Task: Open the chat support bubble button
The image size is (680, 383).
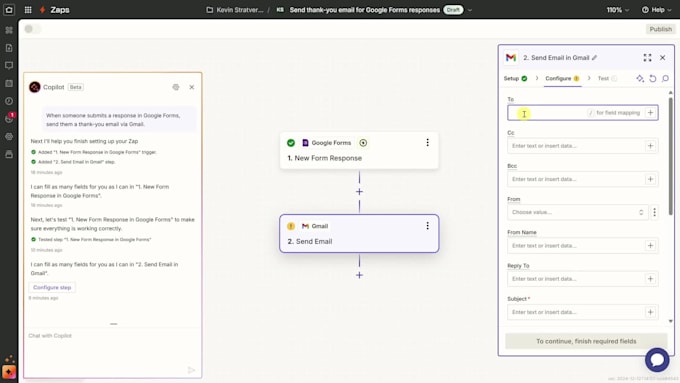Action: click(657, 360)
